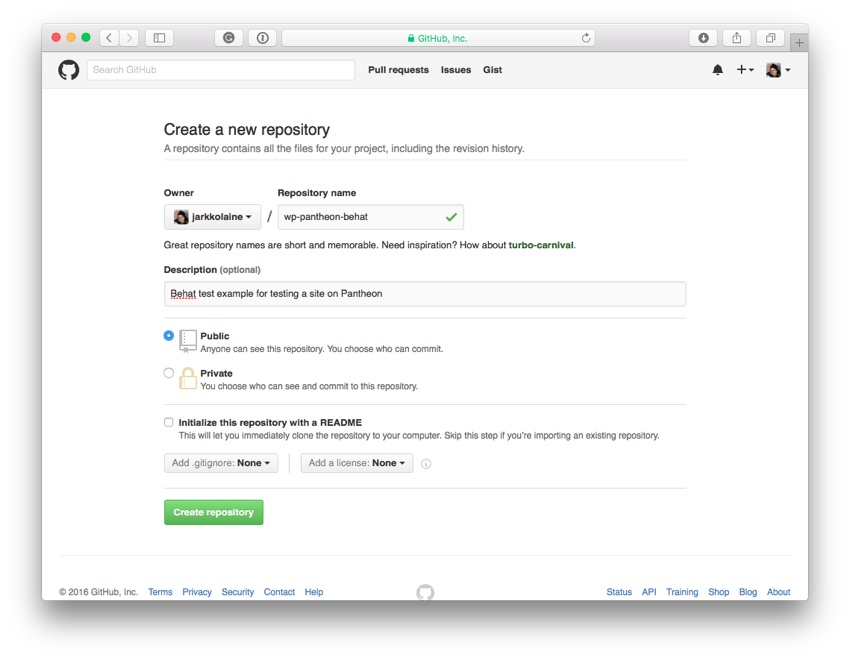The height and width of the screenshot is (660, 850).
Task: Use the turbo-carnival name suggestion
Action: tap(541, 245)
